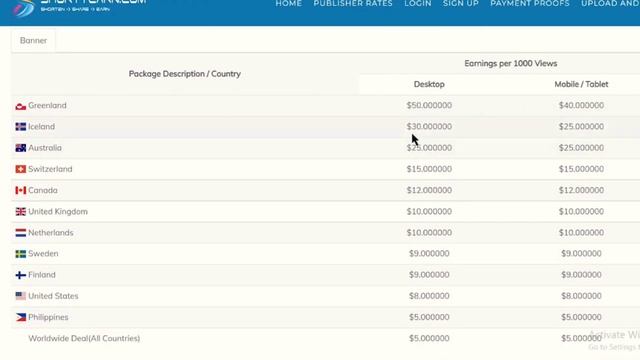Click the Switzerland country name
The height and width of the screenshot is (360, 640).
[50, 169]
